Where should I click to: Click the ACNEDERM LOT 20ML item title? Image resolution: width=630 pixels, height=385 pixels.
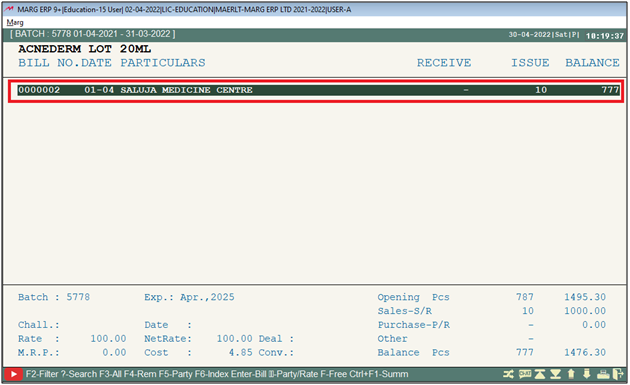click(x=84, y=49)
